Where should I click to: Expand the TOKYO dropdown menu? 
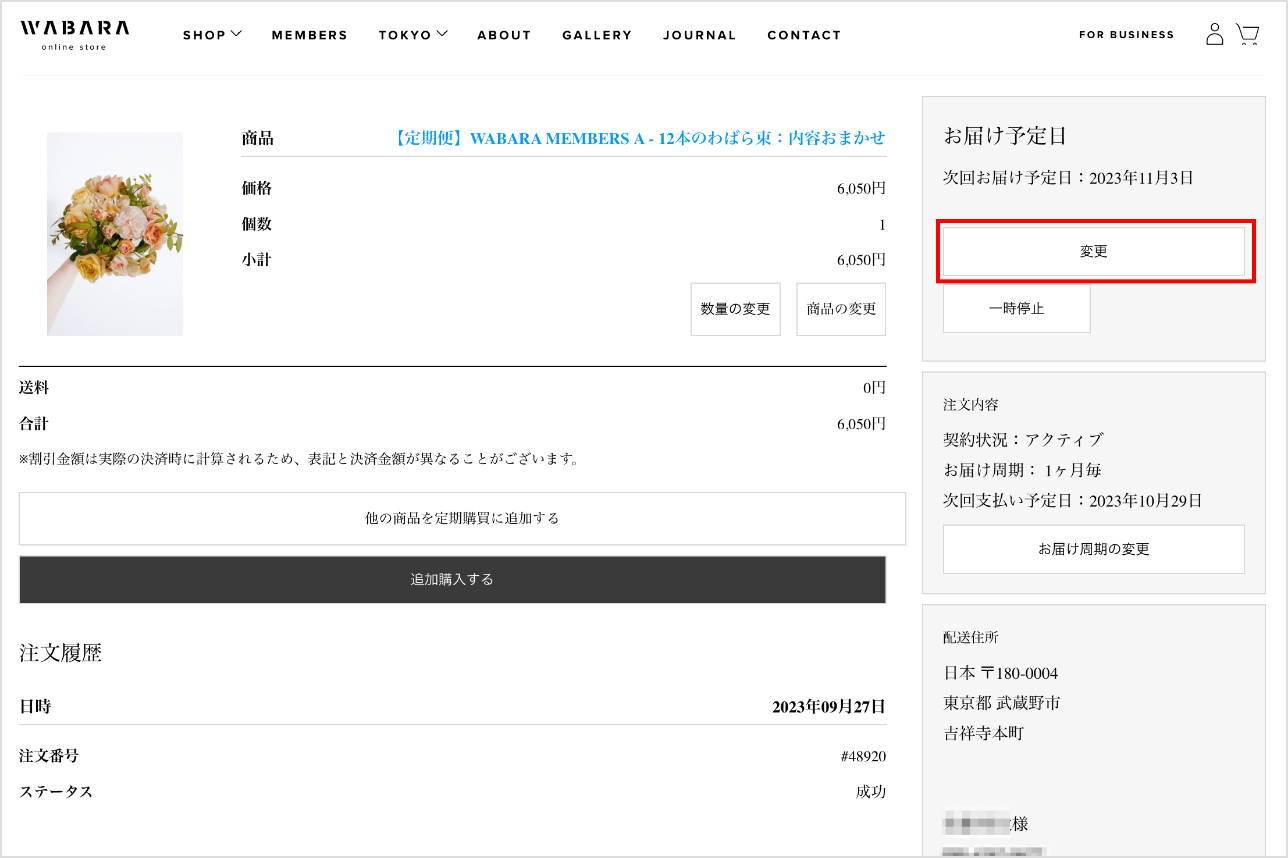[412, 35]
